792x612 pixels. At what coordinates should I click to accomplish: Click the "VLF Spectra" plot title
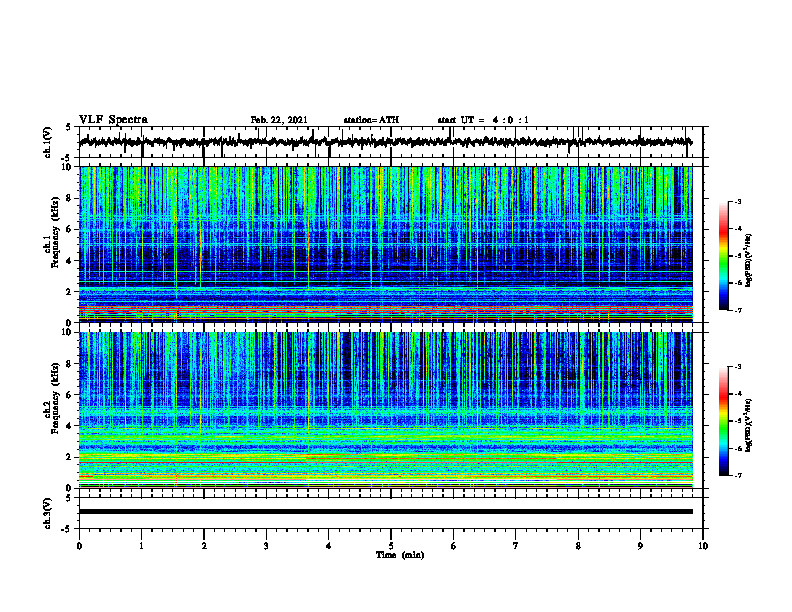point(113,120)
